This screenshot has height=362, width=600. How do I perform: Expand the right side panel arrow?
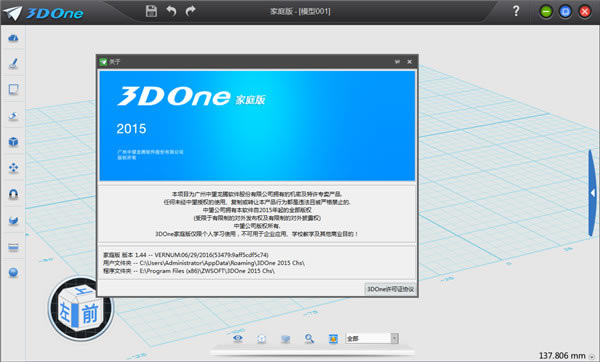tap(592, 193)
